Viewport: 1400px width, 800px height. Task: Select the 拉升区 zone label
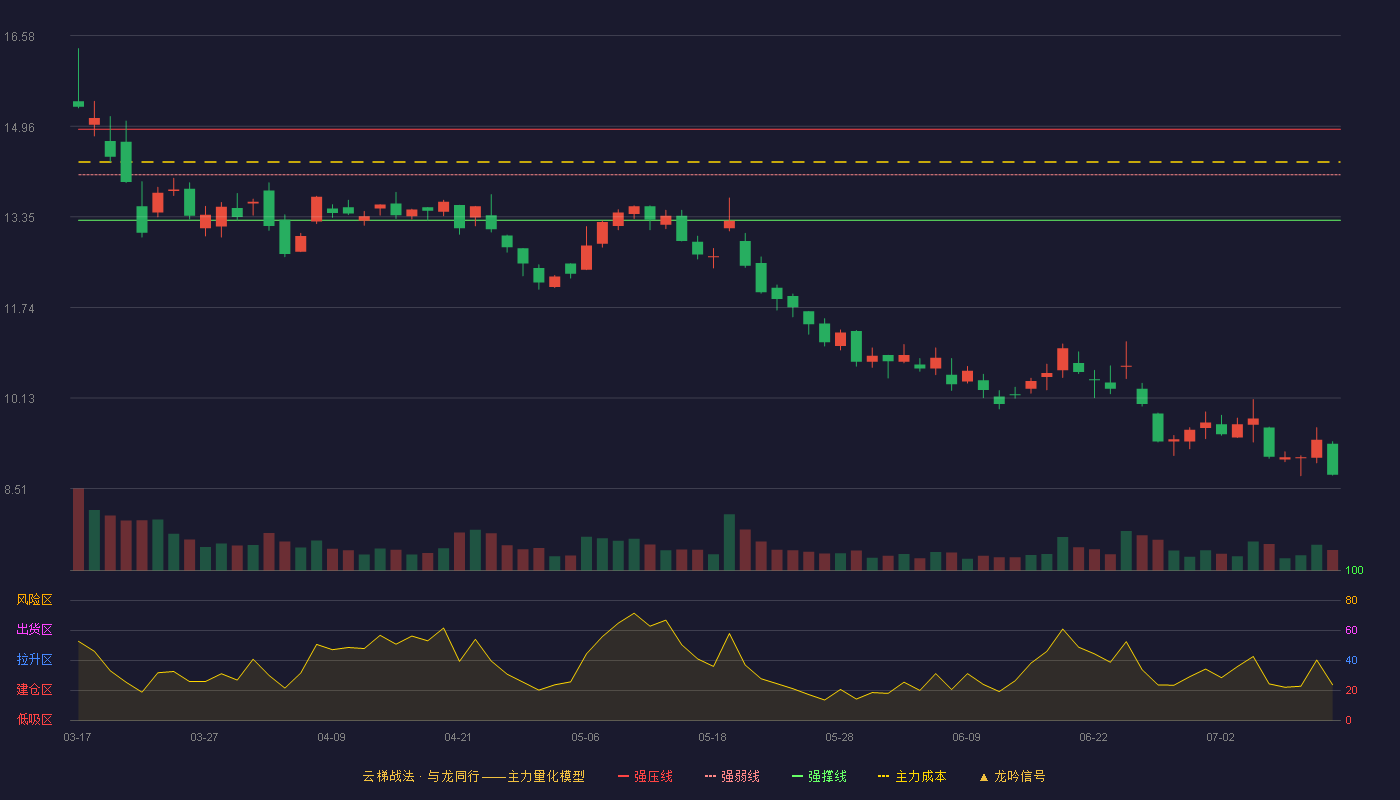pyautogui.click(x=34, y=660)
